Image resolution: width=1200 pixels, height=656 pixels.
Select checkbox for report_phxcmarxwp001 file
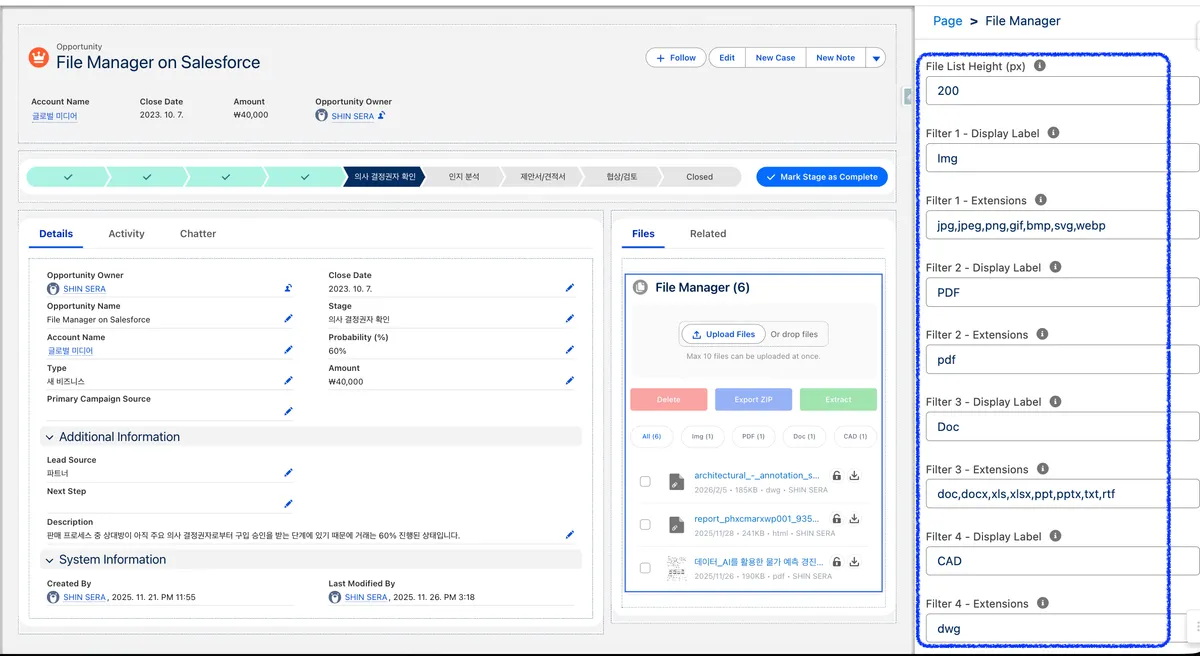coord(645,524)
